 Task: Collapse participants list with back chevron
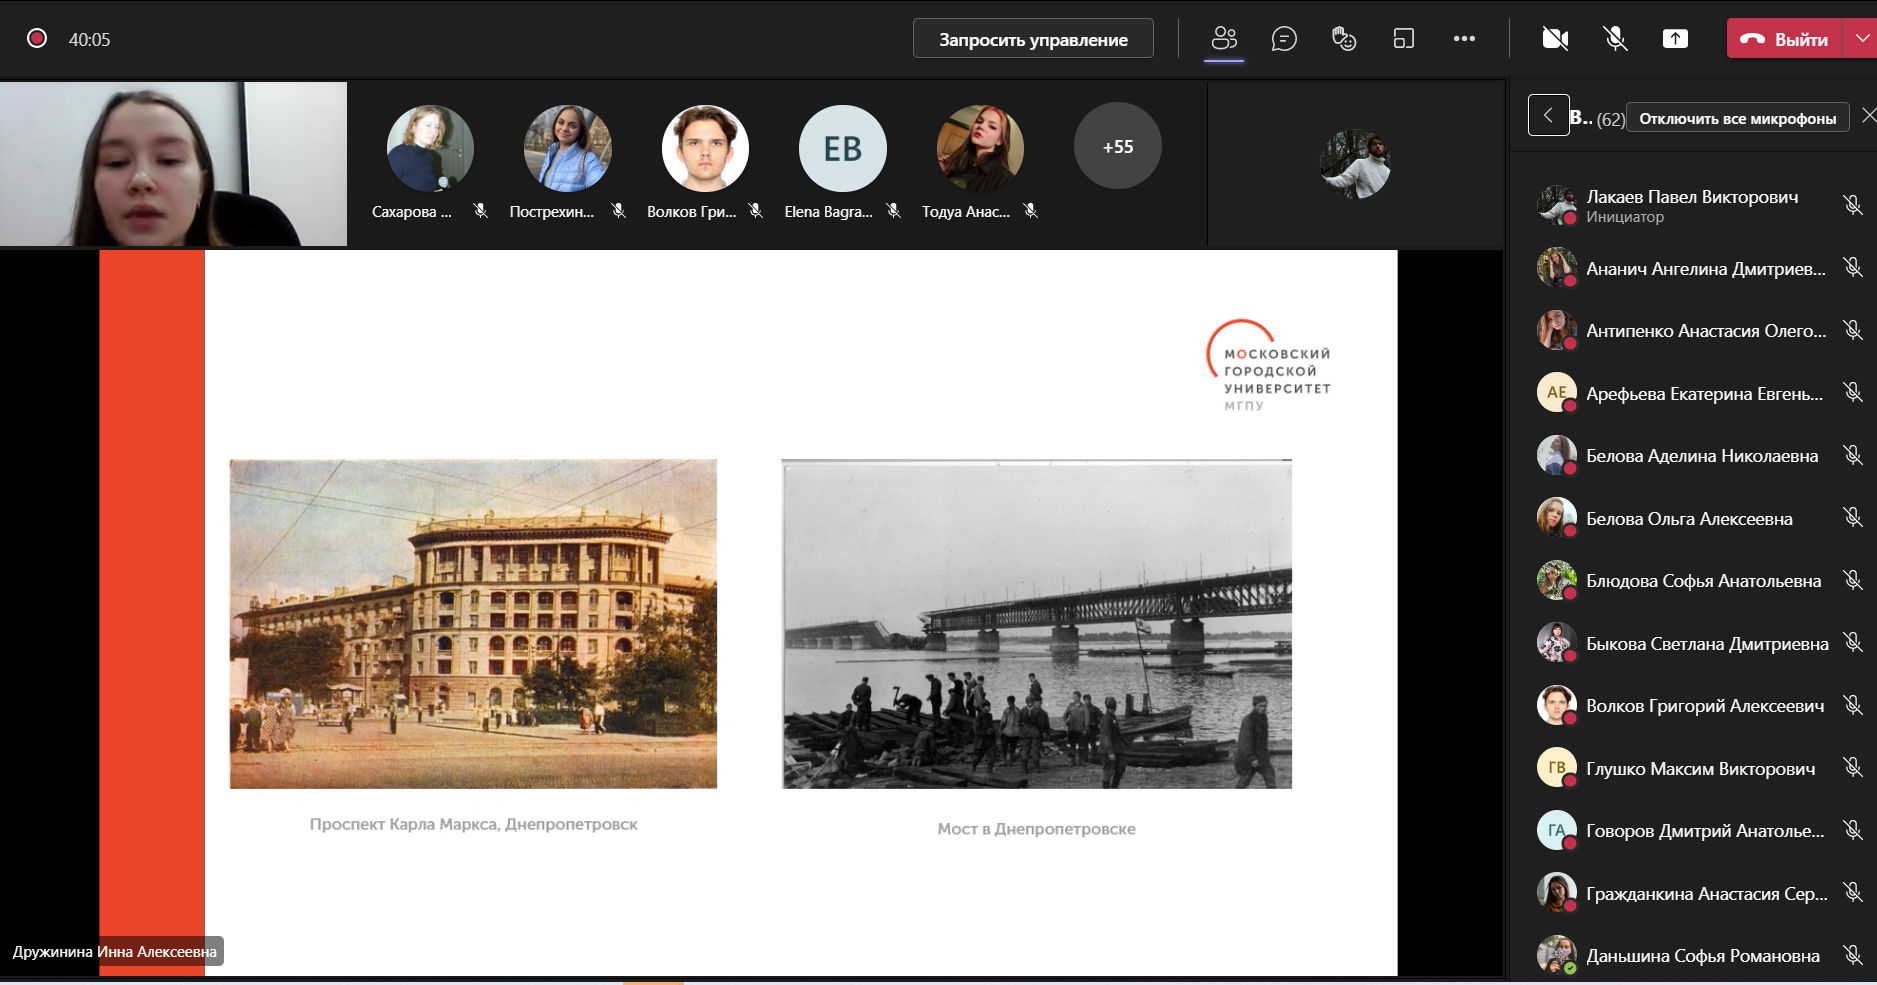1548,116
